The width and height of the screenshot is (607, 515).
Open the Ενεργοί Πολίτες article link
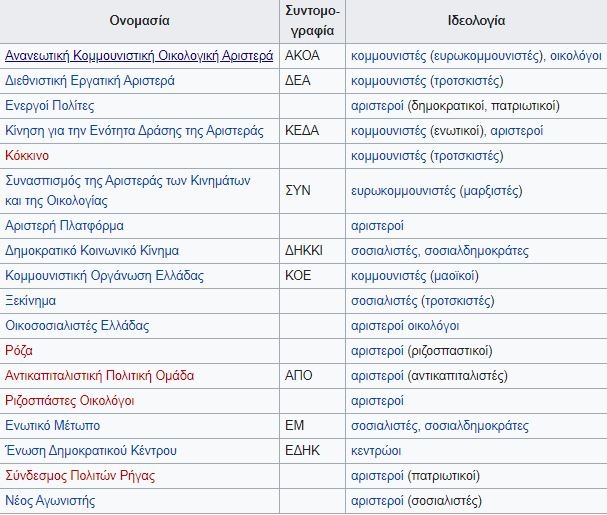49,105
